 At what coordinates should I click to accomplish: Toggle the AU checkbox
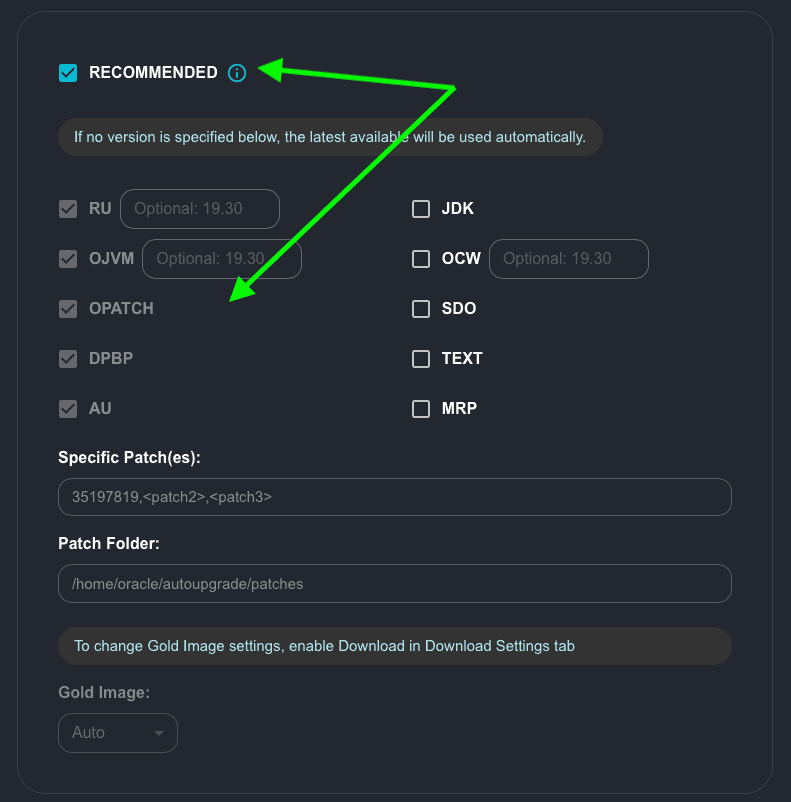pyautogui.click(x=68, y=409)
